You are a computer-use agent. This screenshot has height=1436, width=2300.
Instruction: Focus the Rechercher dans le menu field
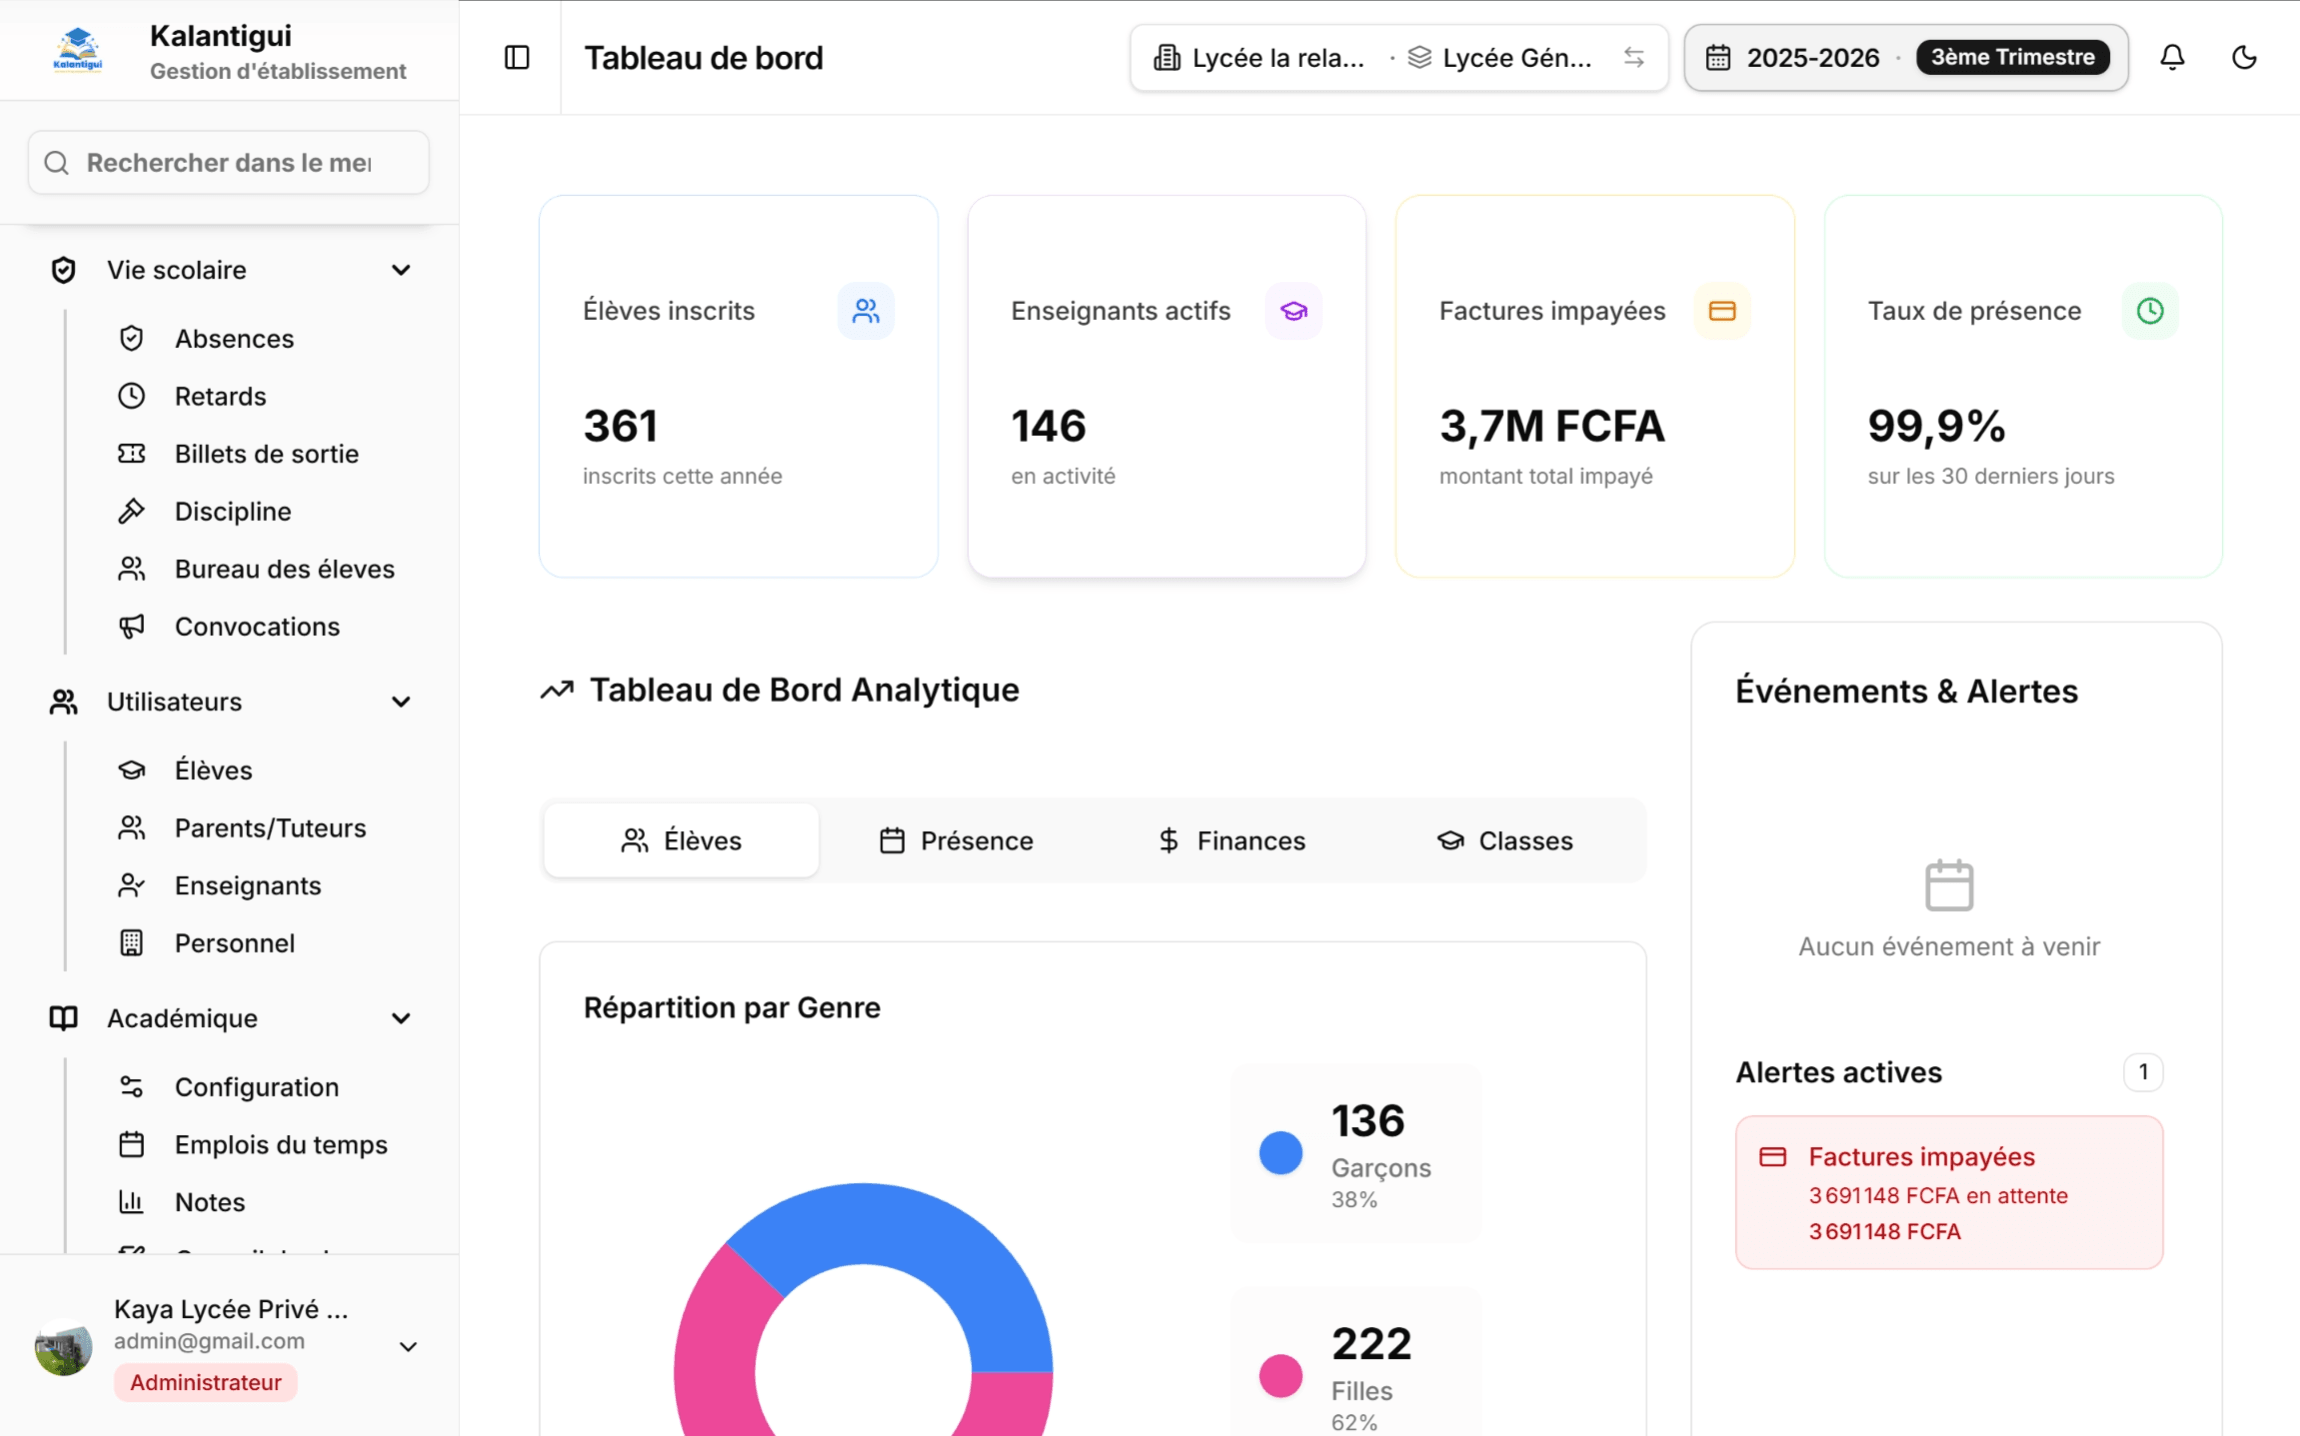pos(229,163)
